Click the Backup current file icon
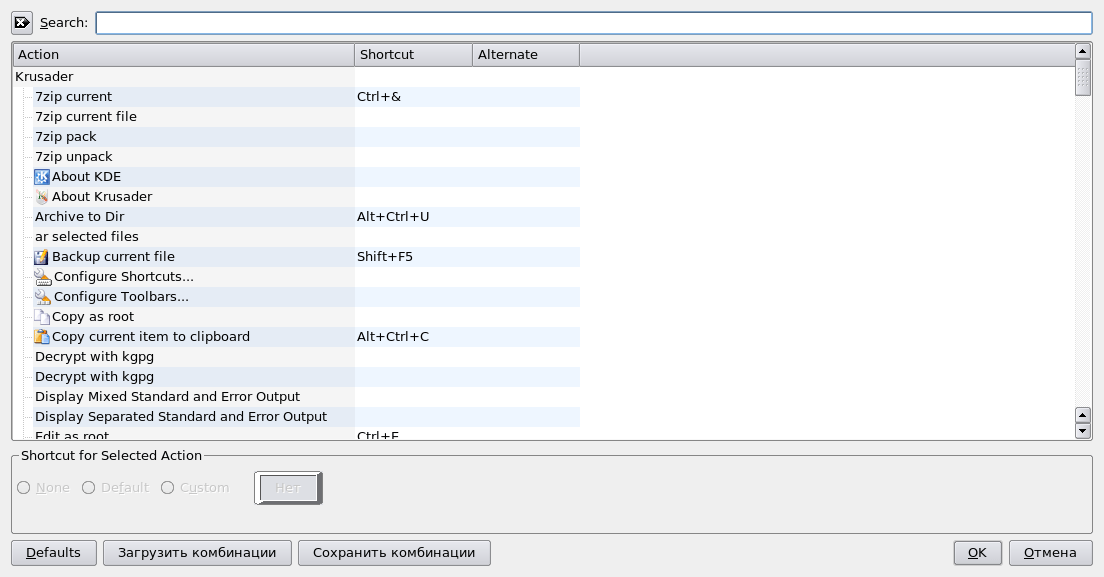This screenshot has height=577, width=1104. (x=42, y=257)
